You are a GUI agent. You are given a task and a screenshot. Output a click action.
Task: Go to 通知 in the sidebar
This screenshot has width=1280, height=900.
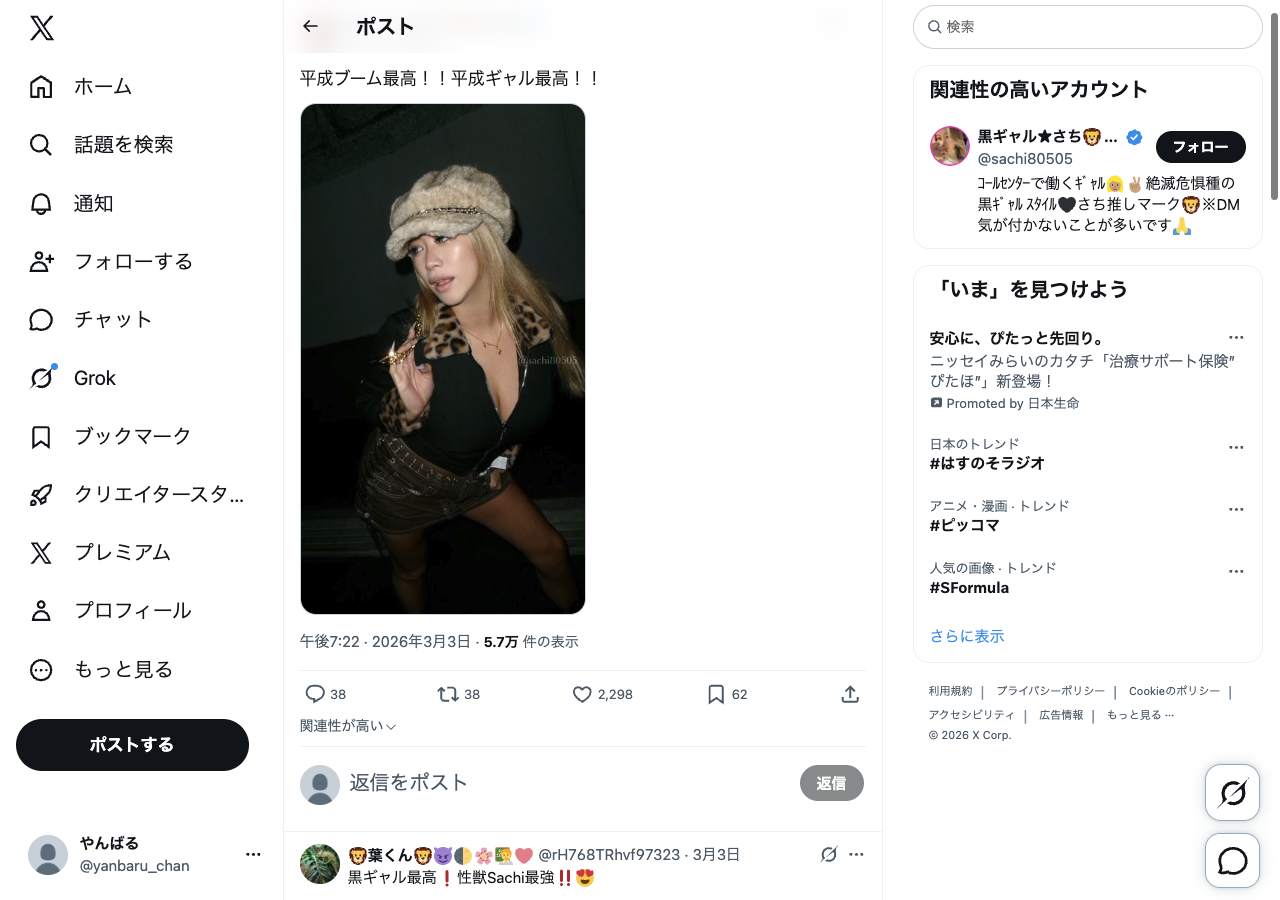click(93, 203)
